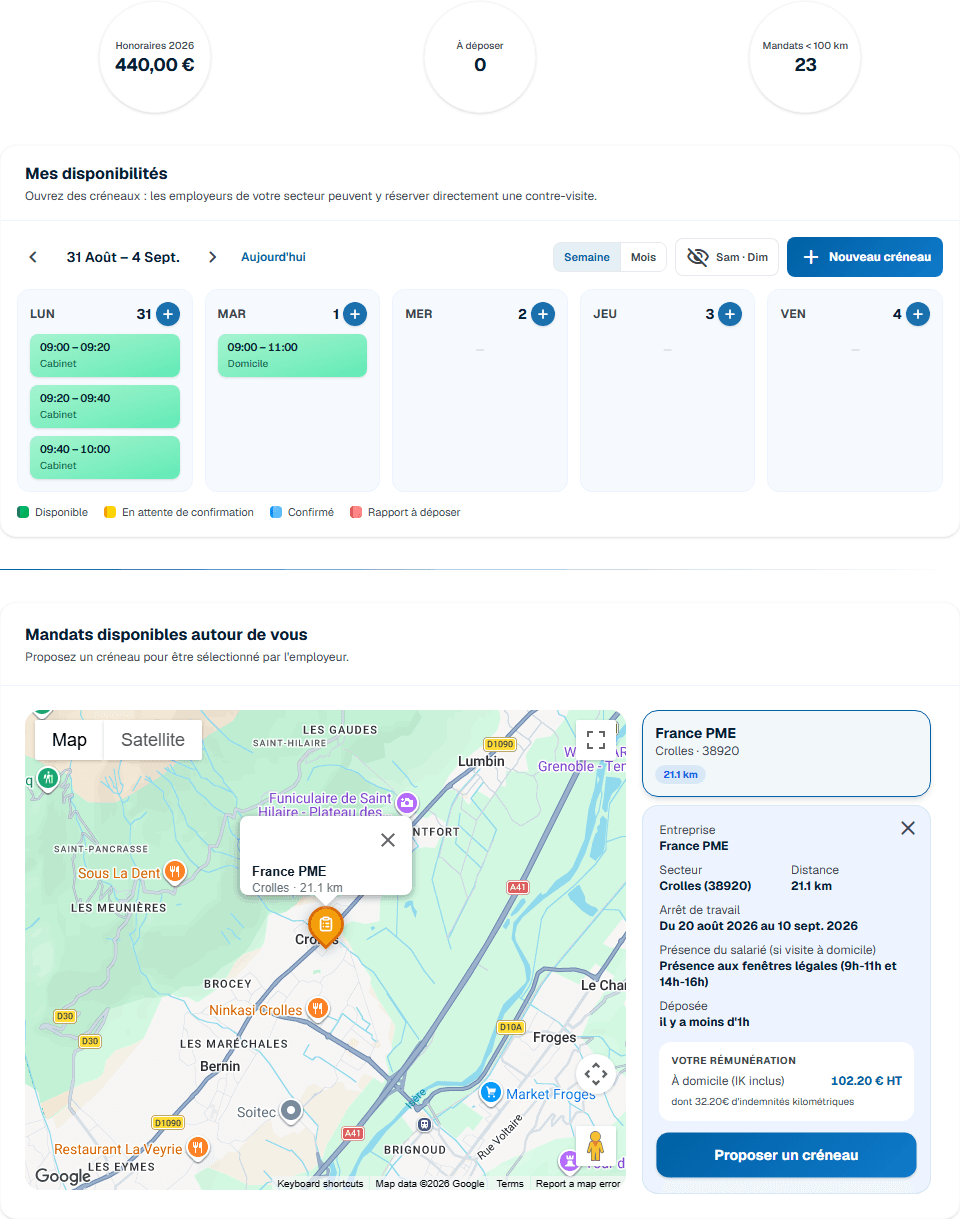Select the Map view type

pos(69,740)
